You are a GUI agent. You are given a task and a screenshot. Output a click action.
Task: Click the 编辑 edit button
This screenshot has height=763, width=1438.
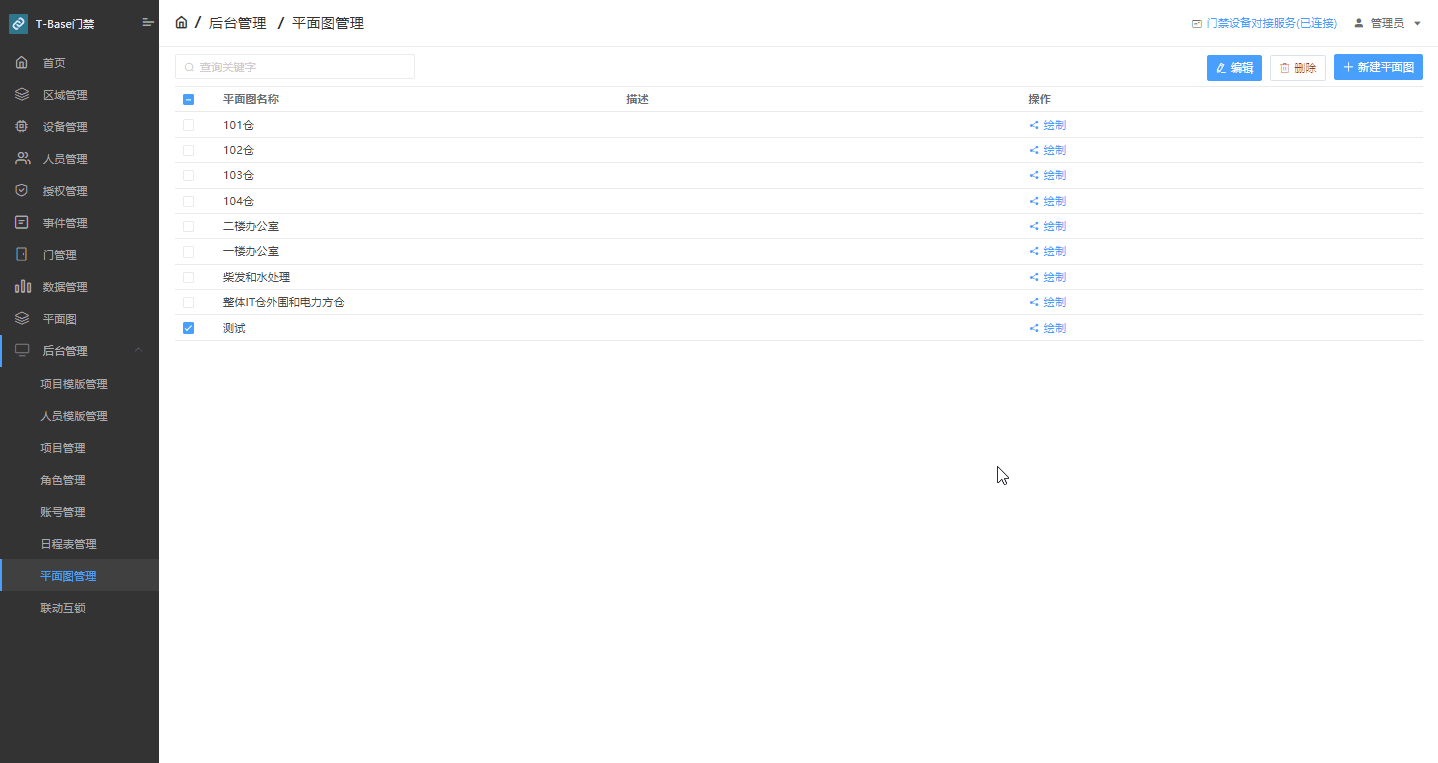tap(1234, 68)
